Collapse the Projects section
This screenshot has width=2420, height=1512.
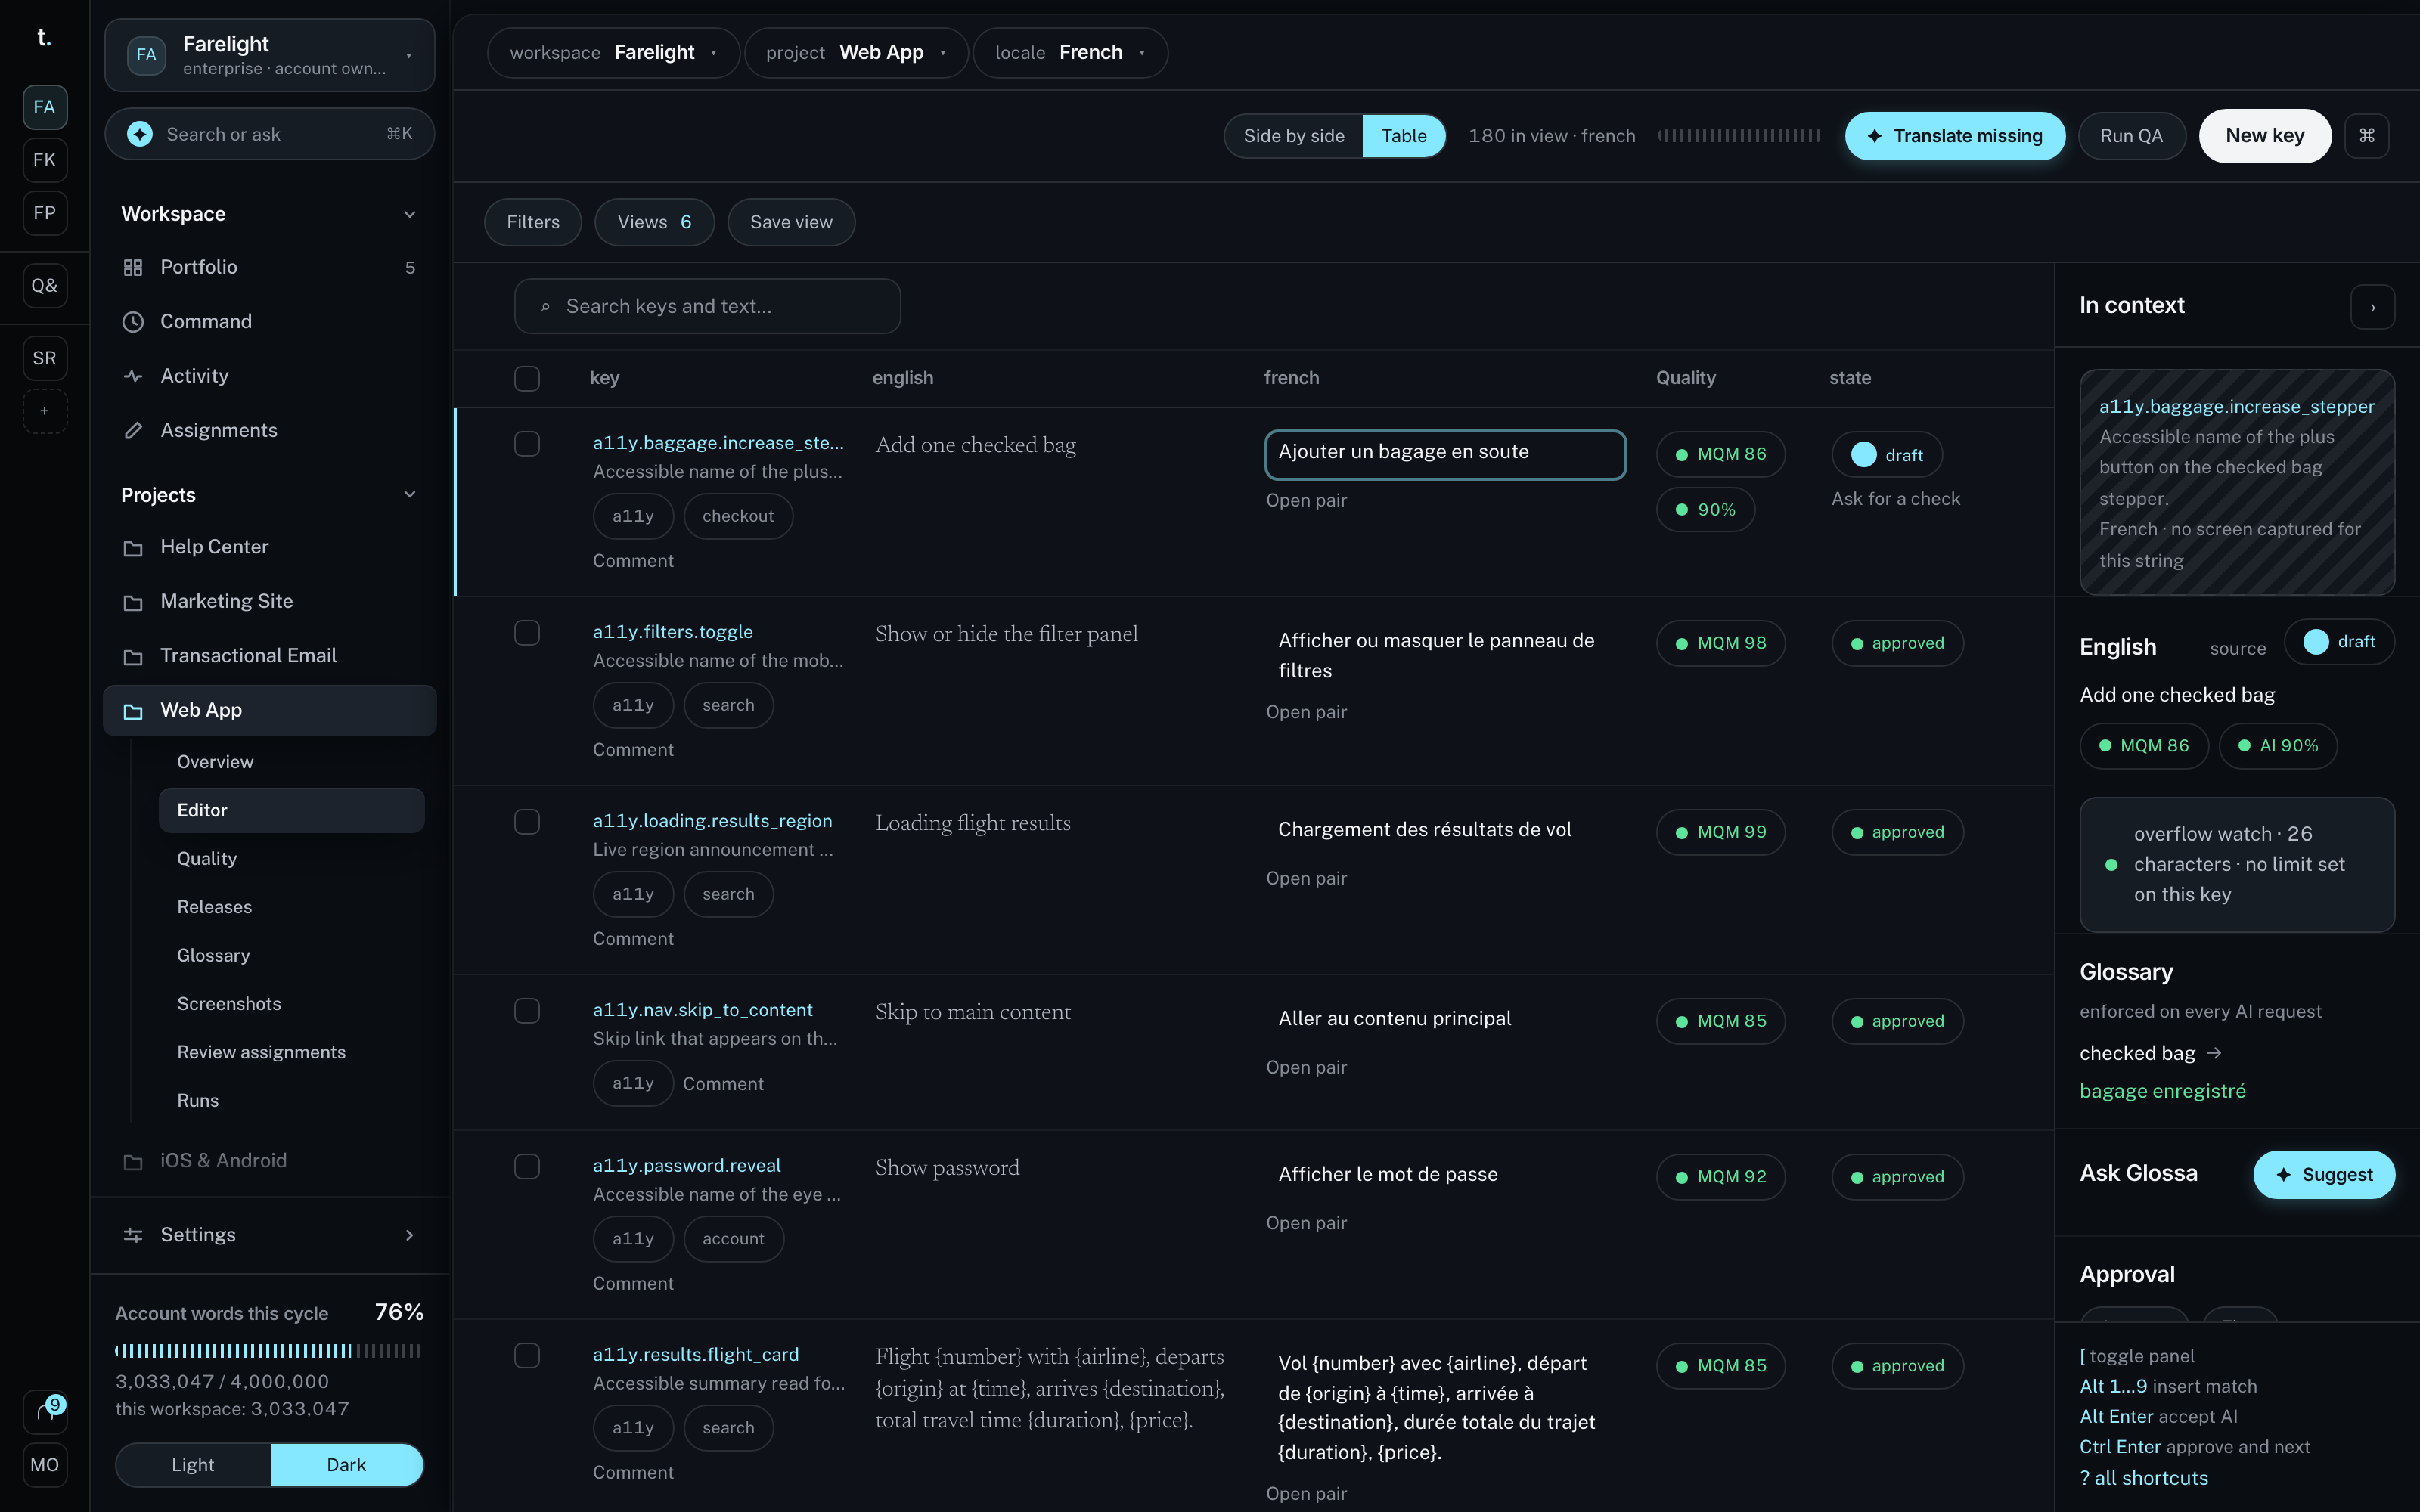[x=409, y=495]
